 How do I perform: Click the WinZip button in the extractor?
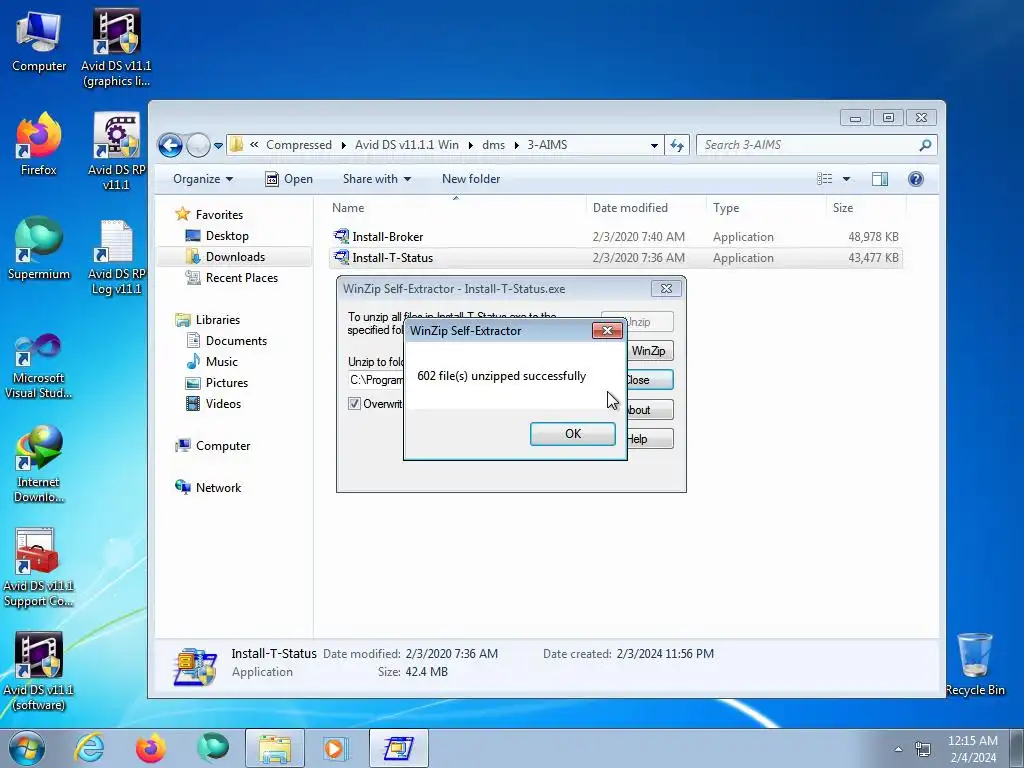[x=649, y=351]
